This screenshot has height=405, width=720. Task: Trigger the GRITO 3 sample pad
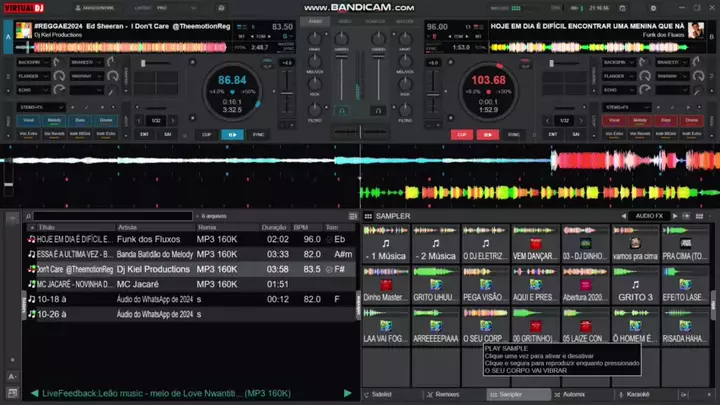click(635, 285)
